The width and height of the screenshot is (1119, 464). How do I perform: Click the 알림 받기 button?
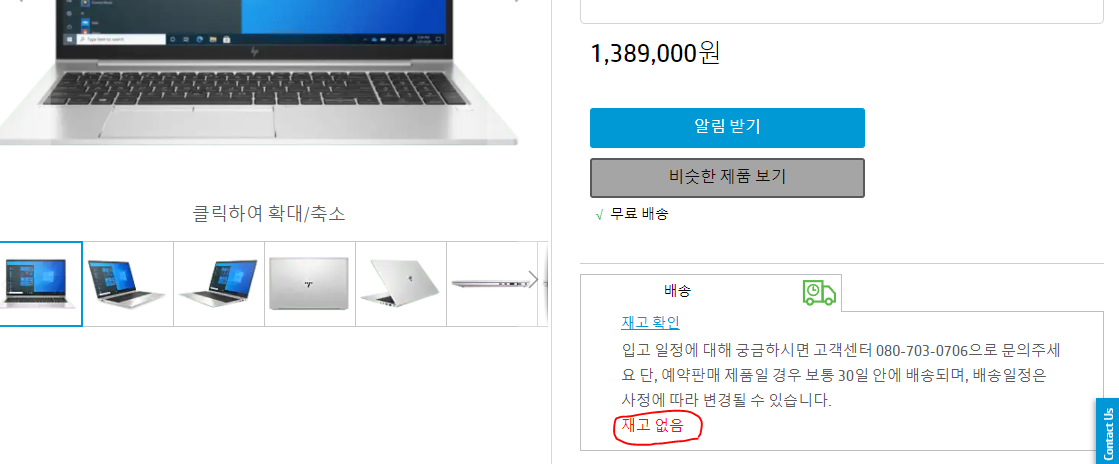pos(727,128)
